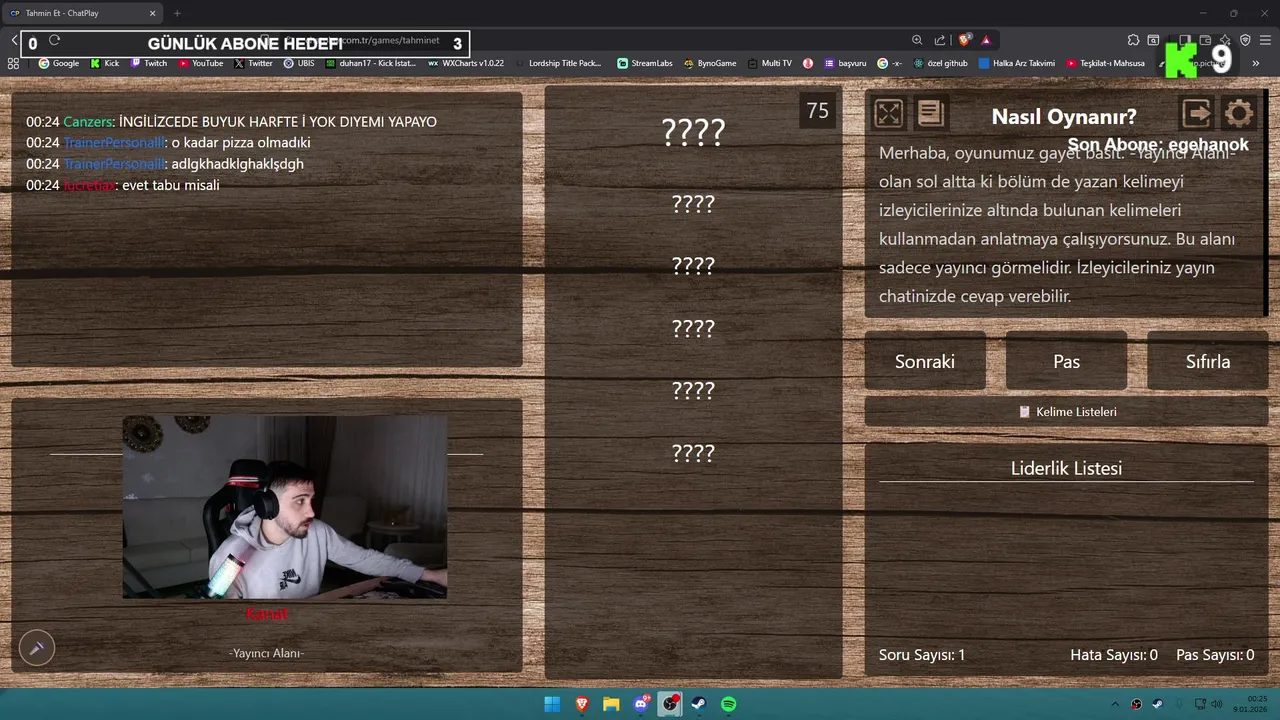Viewport: 1280px width, 720px height.
Task: Open Brave Leo AI star icon
Action: click(1225, 40)
